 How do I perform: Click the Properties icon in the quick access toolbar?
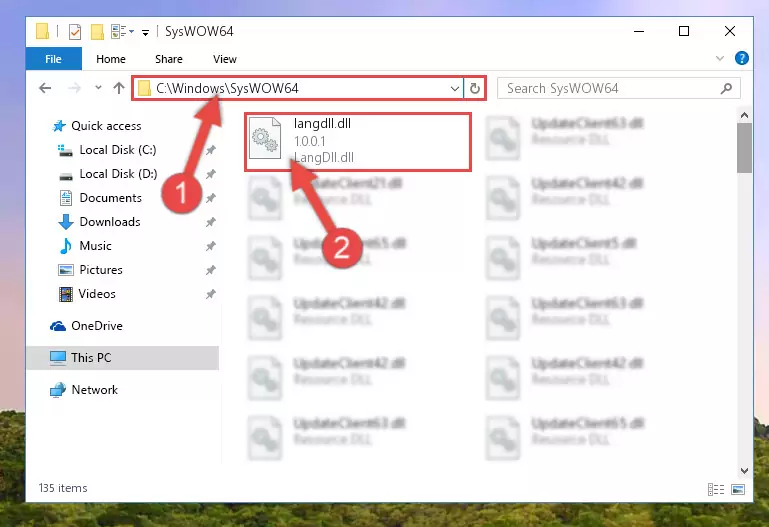coord(75,32)
